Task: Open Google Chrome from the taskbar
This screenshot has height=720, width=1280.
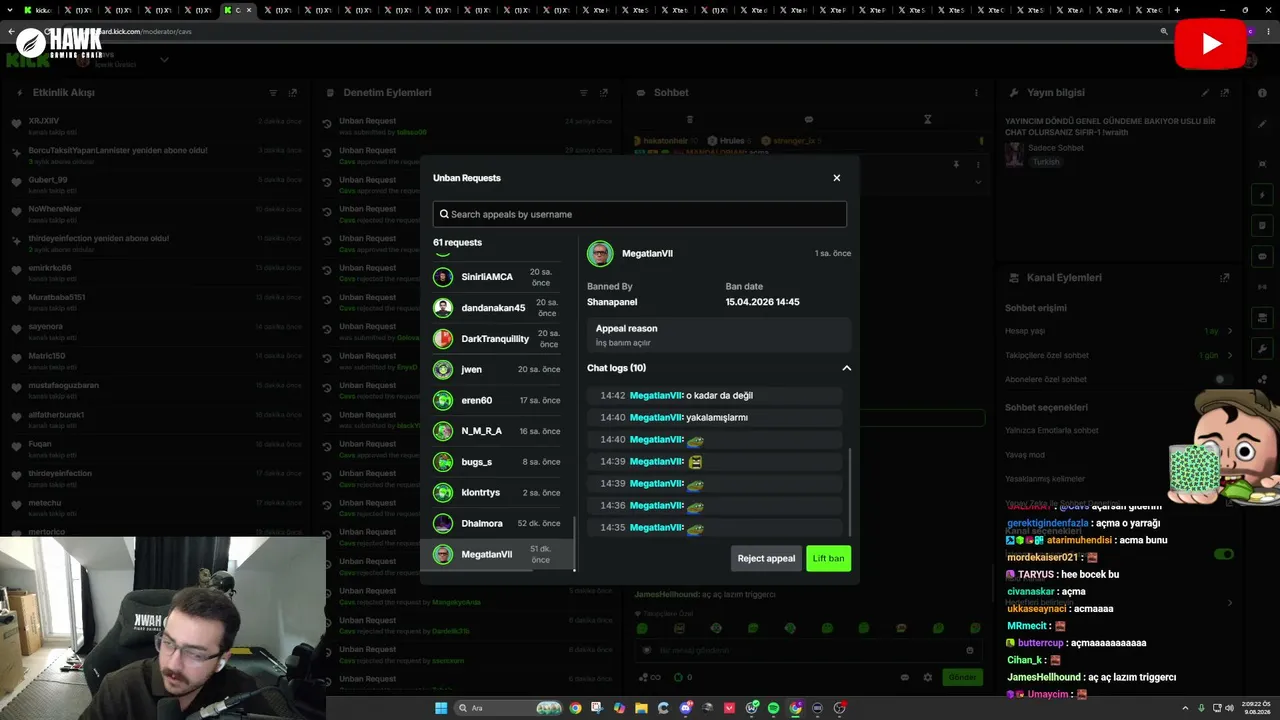Action: tap(575, 708)
